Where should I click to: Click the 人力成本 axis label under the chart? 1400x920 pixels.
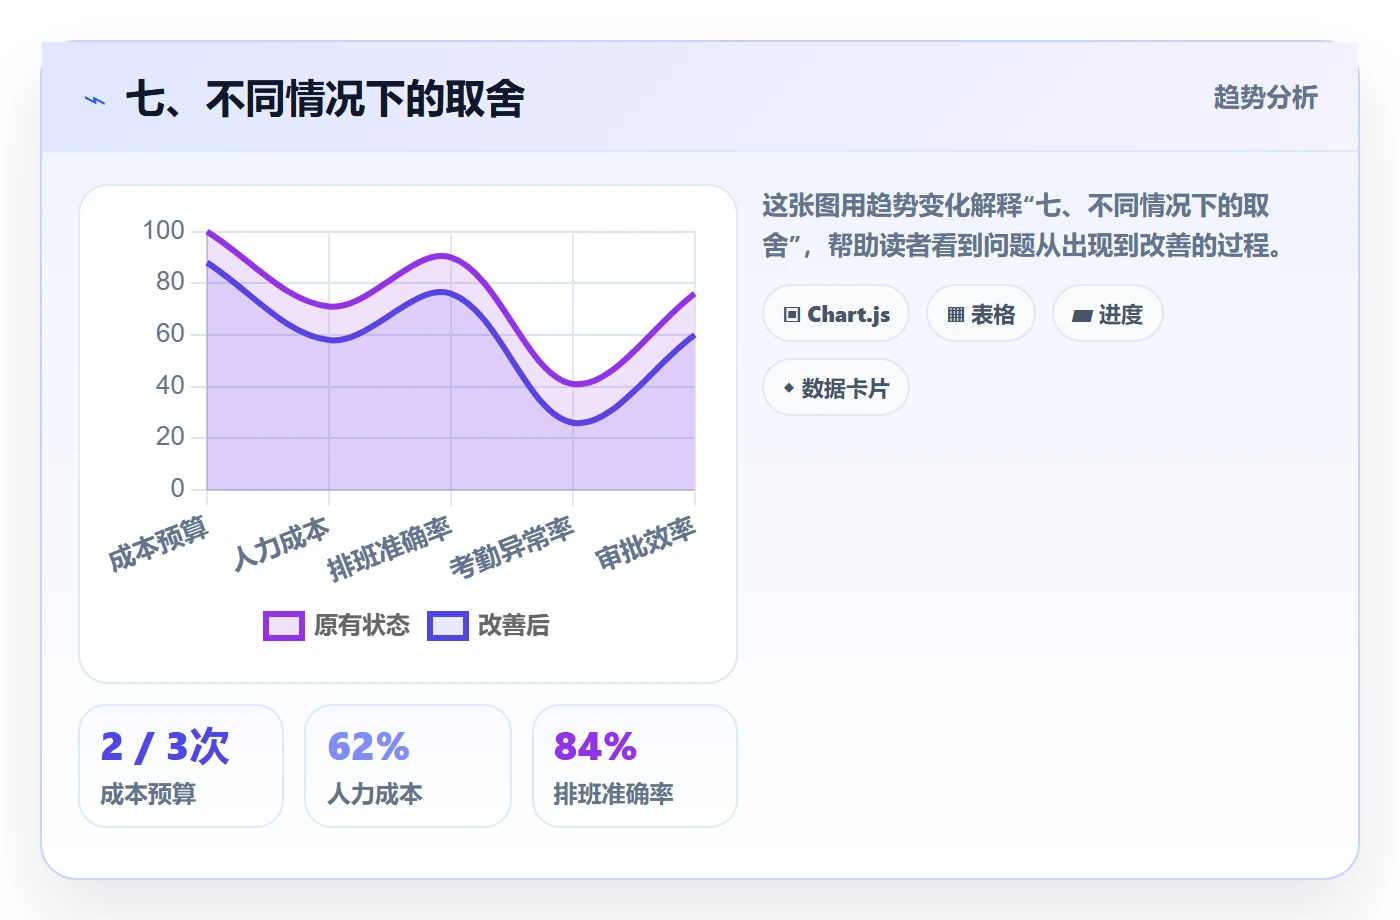tap(281, 544)
